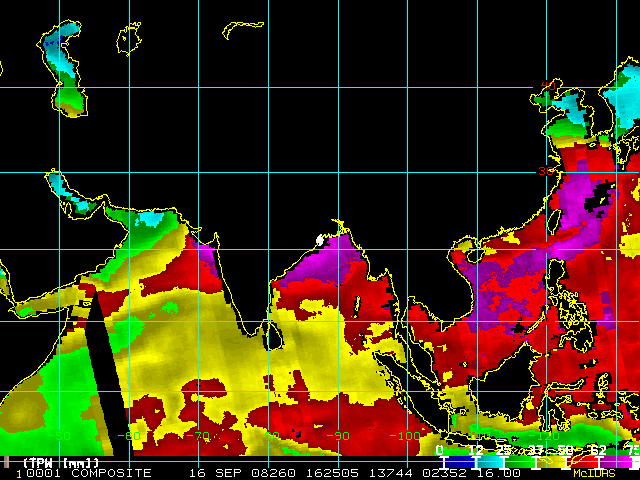The image size is (640, 480).
Task: Click the '16 SEP' date text
Action: pyautogui.click(x=217, y=473)
